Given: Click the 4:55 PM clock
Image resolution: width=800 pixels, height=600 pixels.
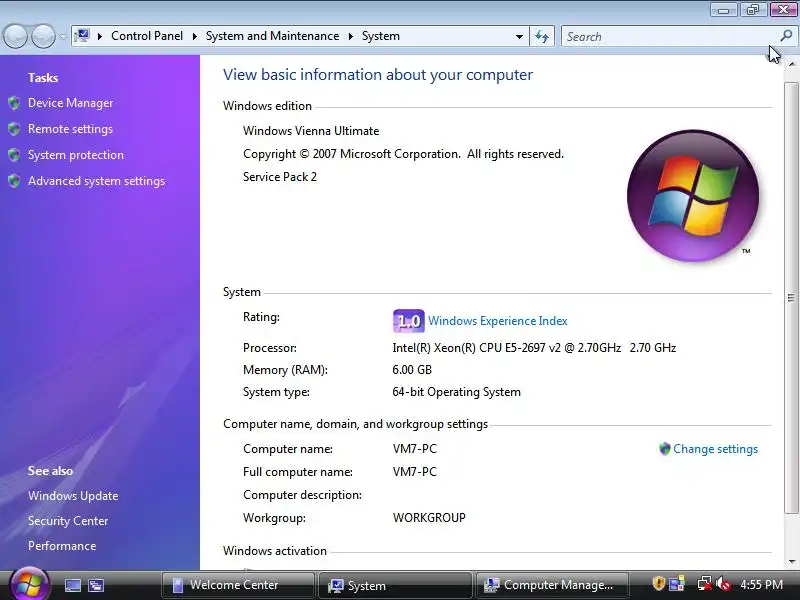Looking at the screenshot, I should (761, 584).
